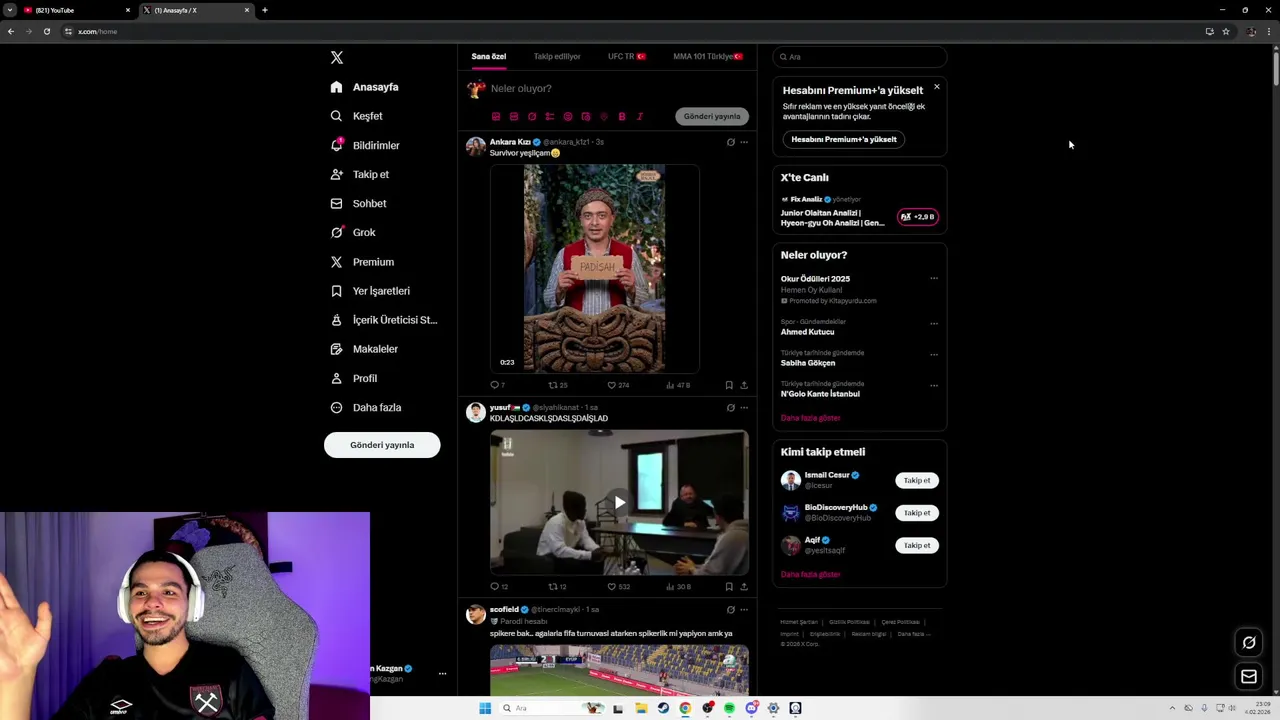The image size is (1280, 720).
Task: Switch to UFC TR tab
Action: point(627,57)
